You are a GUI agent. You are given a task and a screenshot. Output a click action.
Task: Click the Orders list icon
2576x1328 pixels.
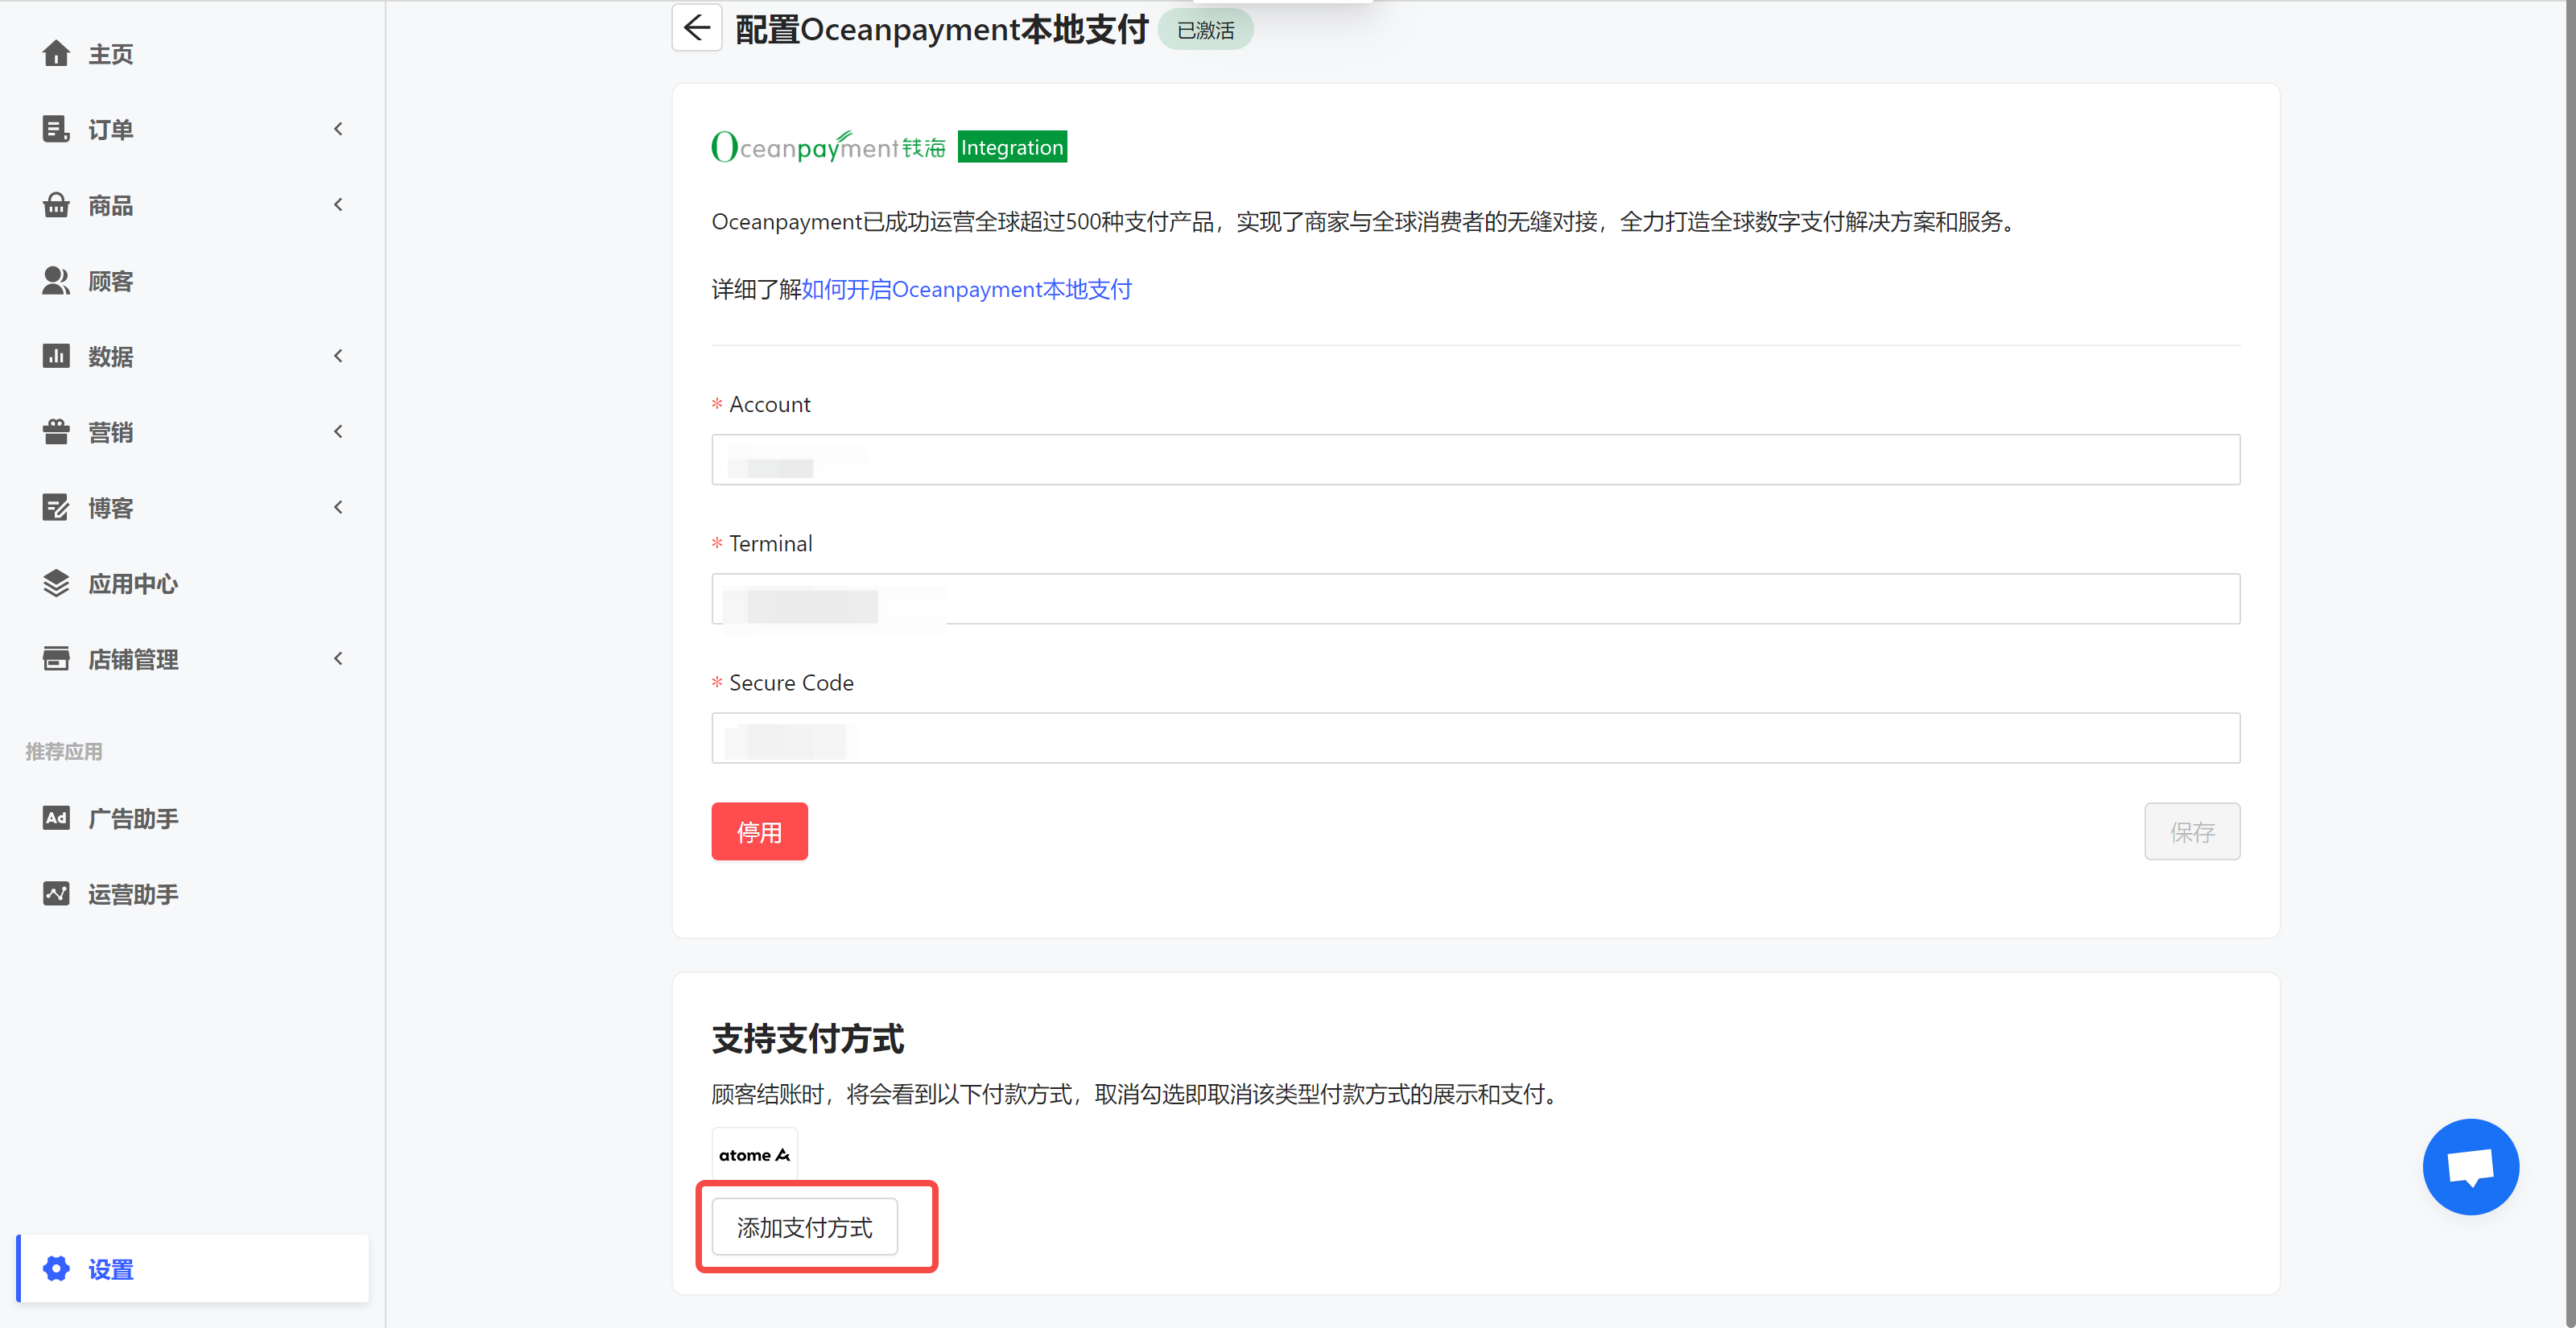pyautogui.click(x=56, y=129)
